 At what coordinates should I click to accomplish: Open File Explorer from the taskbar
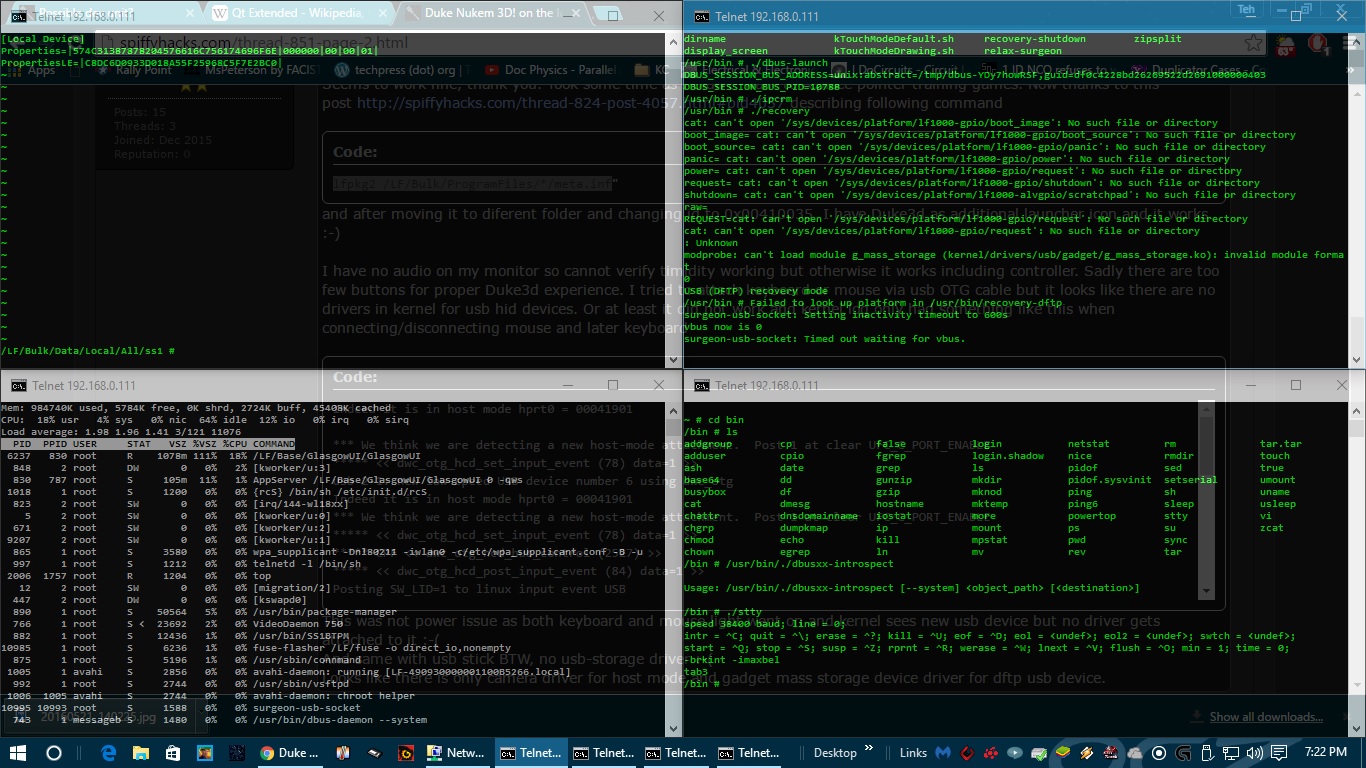140,752
